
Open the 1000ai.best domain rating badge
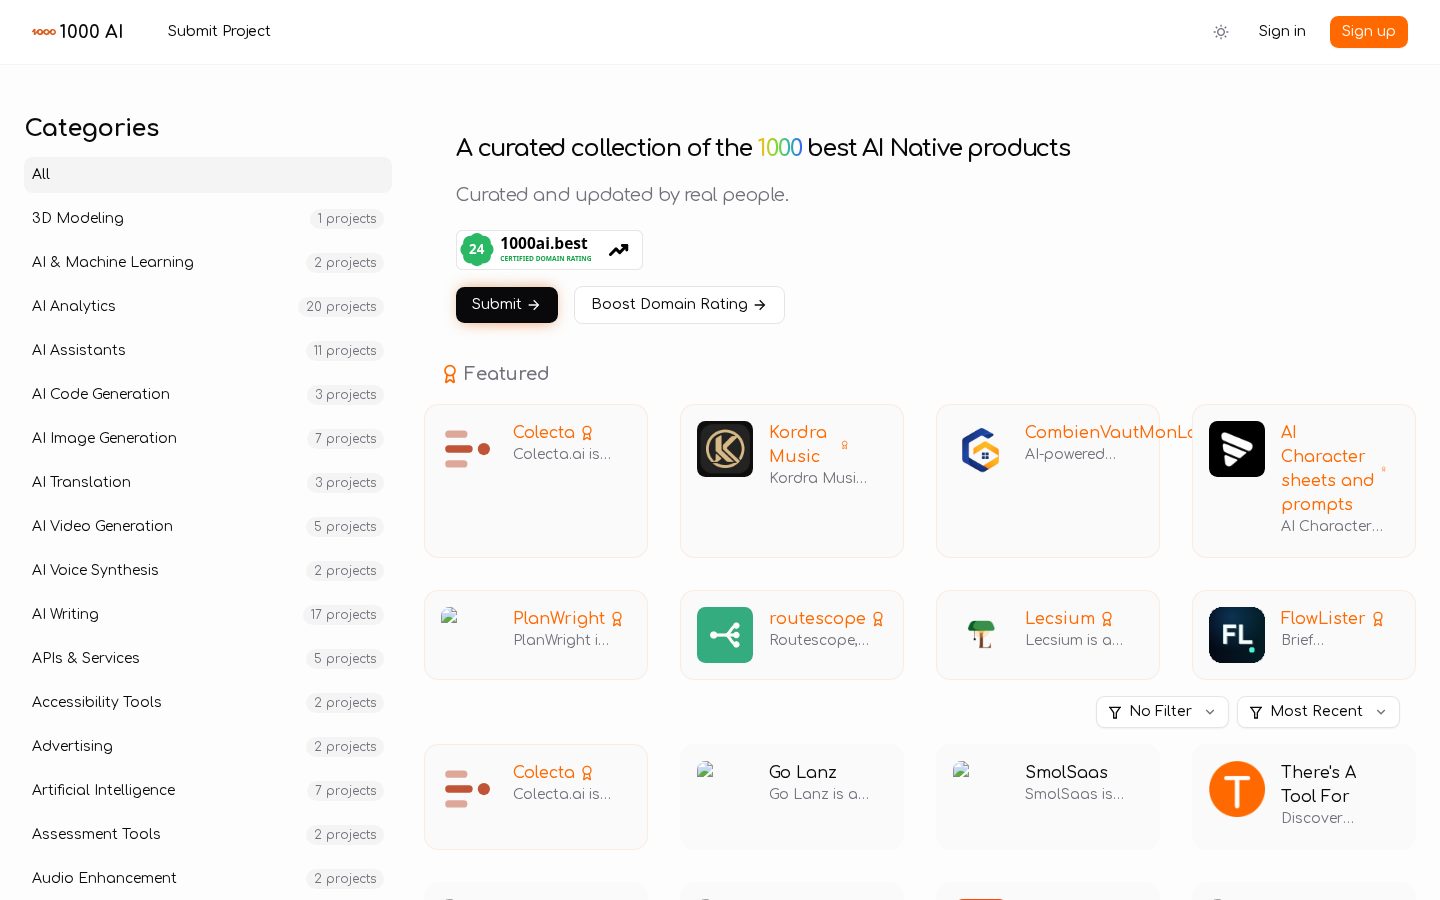click(x=549, y=250)
